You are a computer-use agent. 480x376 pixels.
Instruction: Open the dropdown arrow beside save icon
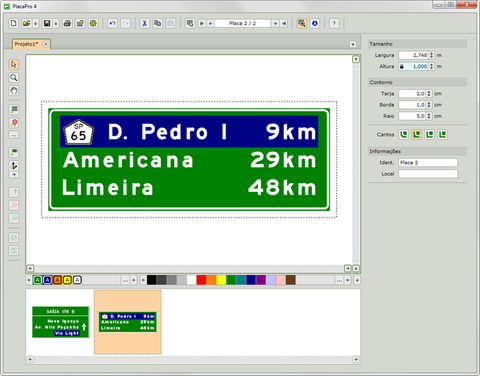pos(56,23)
